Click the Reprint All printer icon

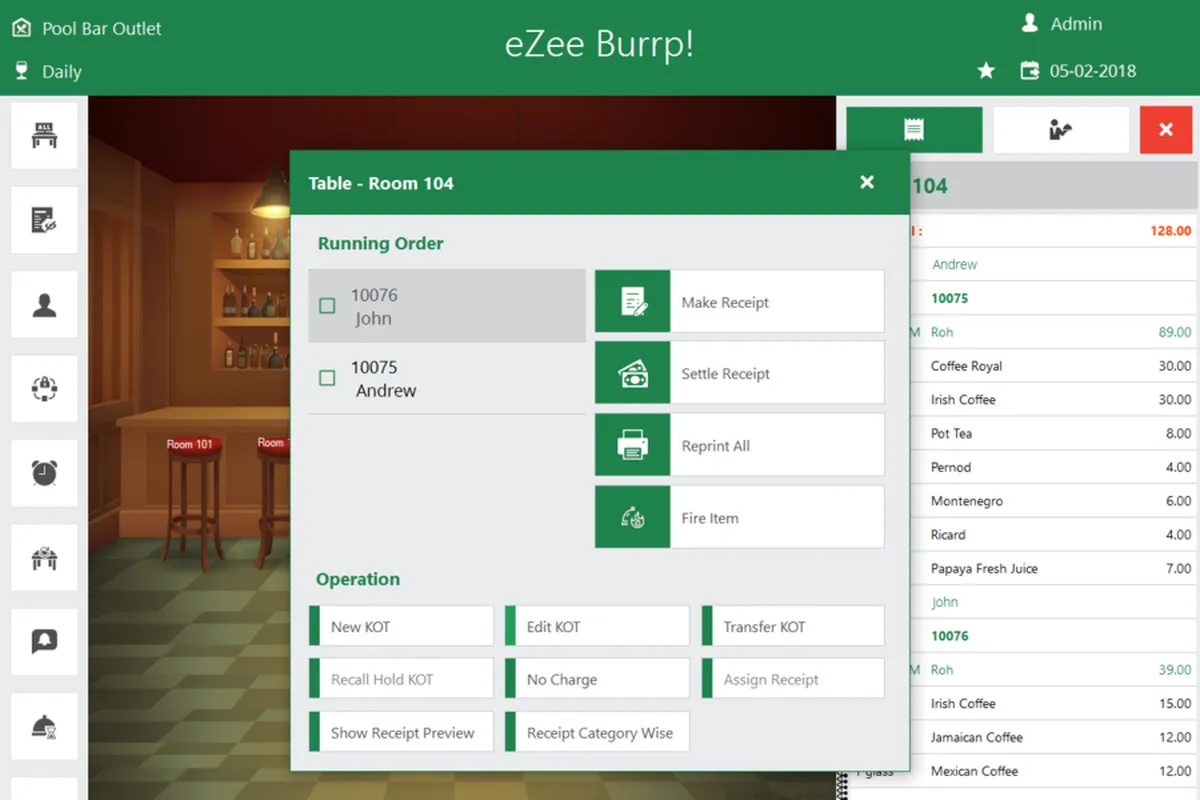[632, 445]
